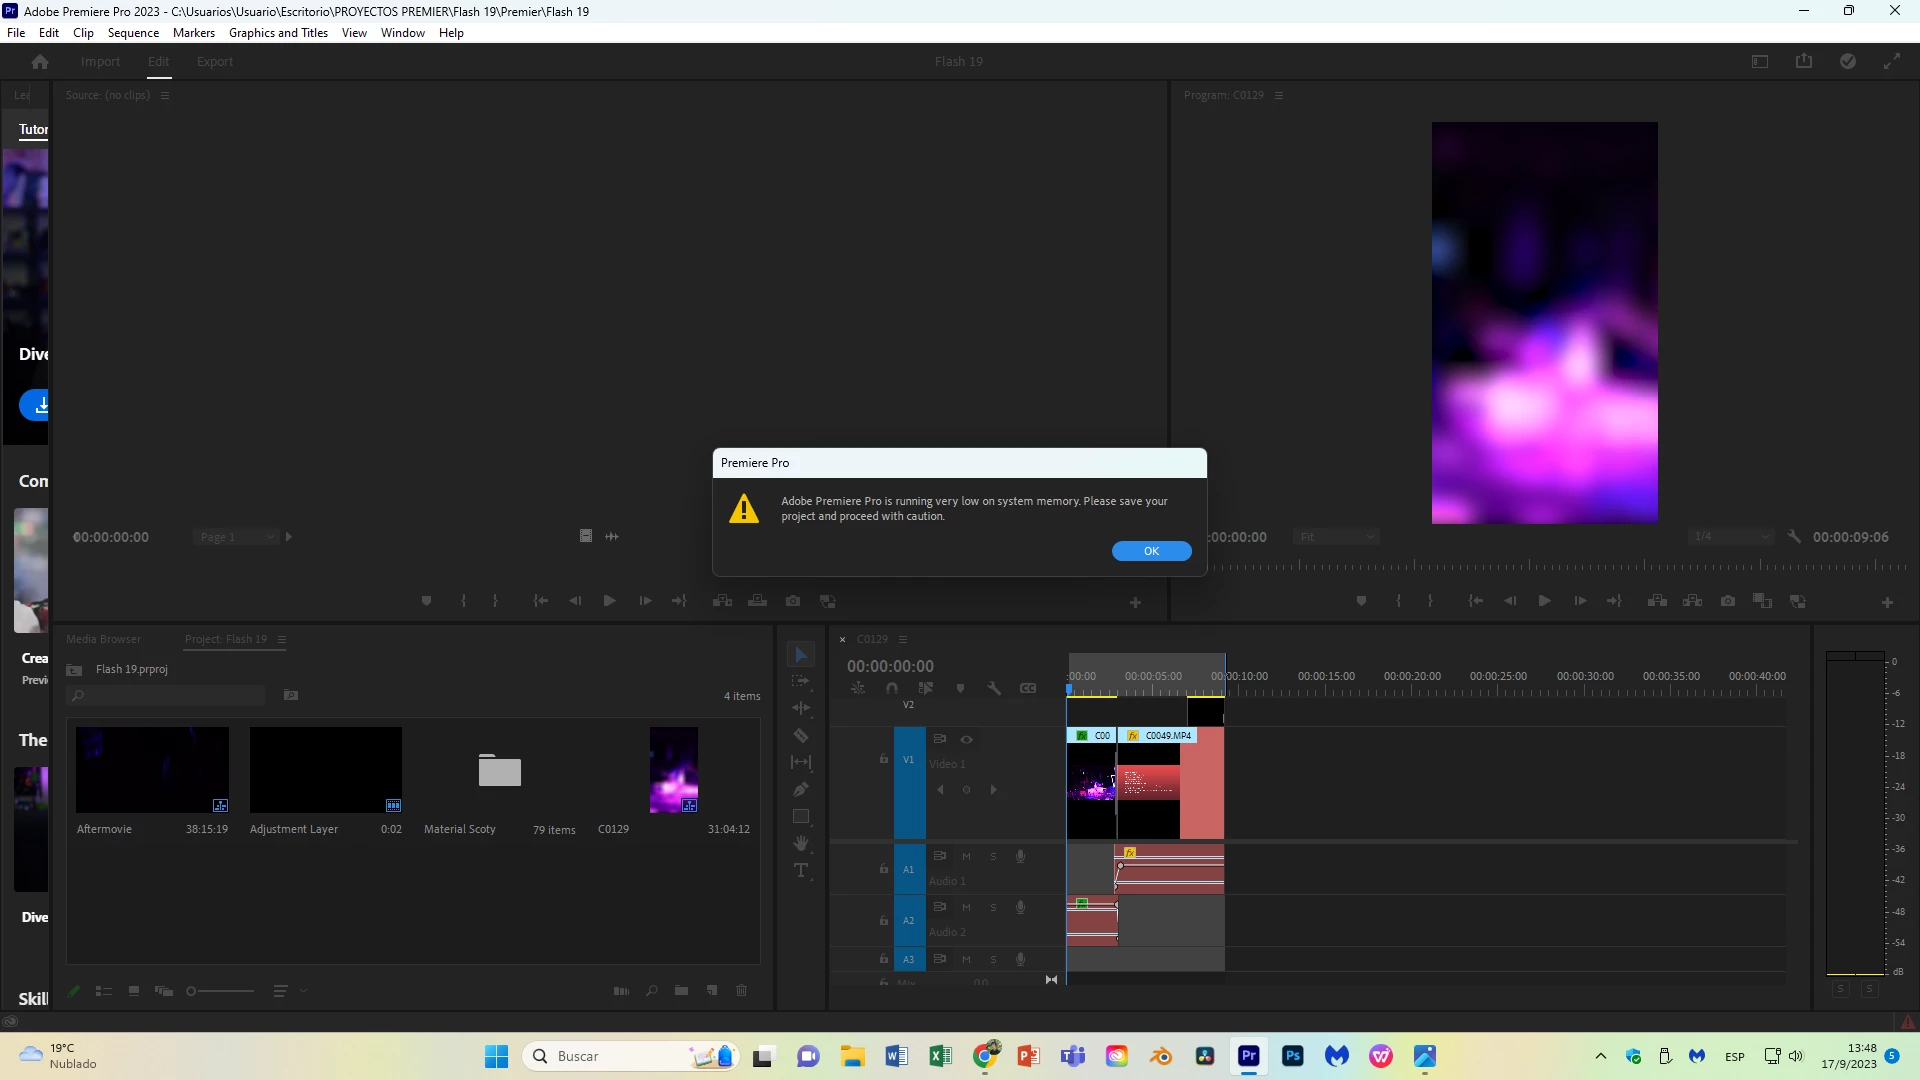1920x1080 pixels.
Task: Click Export Frame camera in Program monitor
Action: tap(1728, 601)
